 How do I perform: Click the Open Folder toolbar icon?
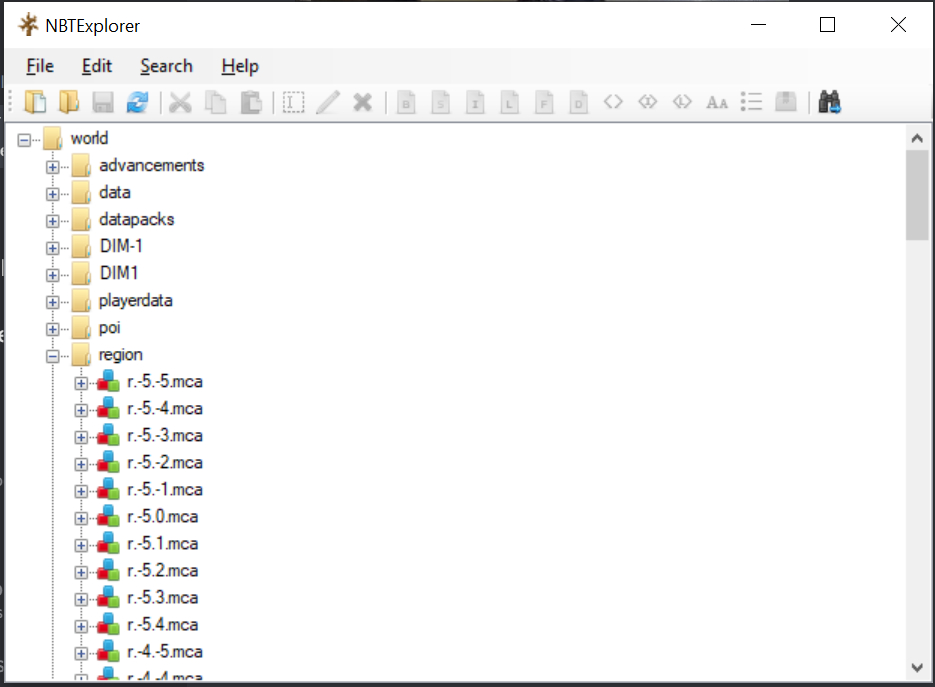coord(69,102)
